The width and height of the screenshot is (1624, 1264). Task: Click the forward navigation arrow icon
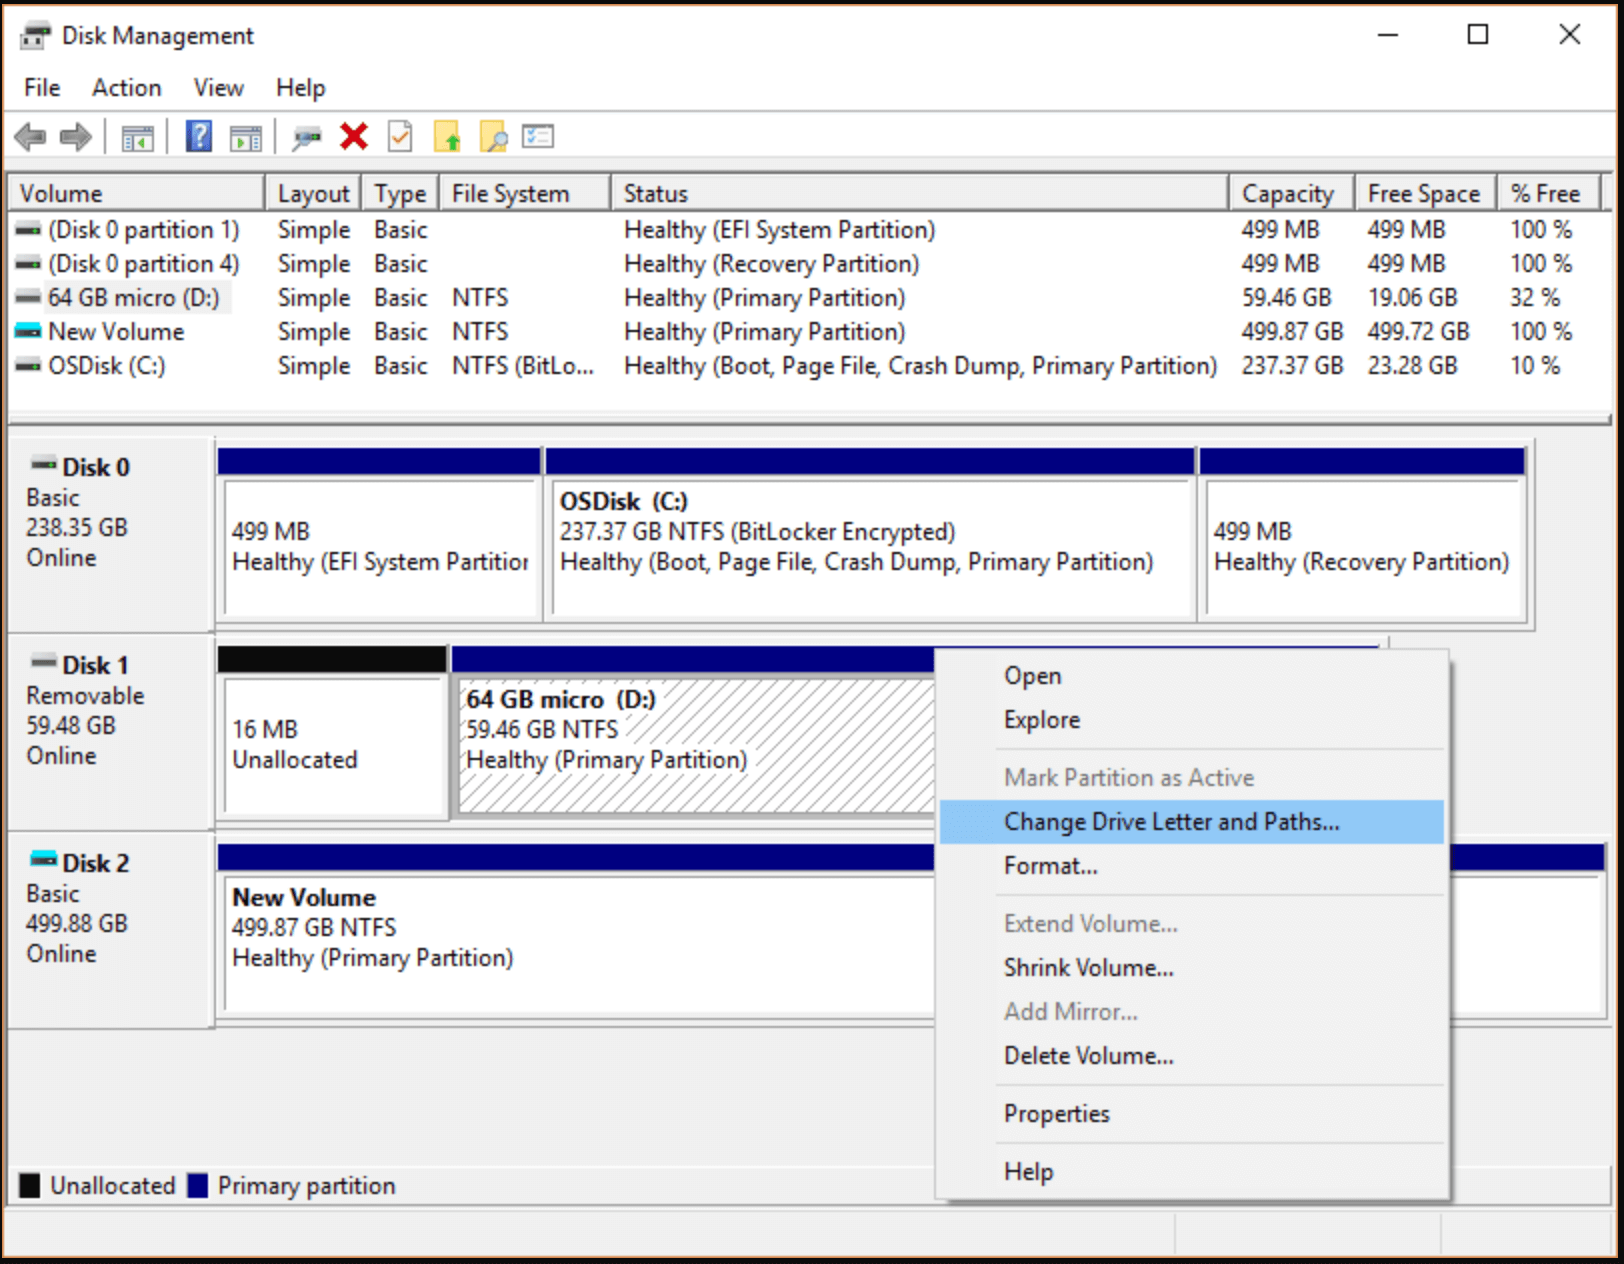[74, 137]
